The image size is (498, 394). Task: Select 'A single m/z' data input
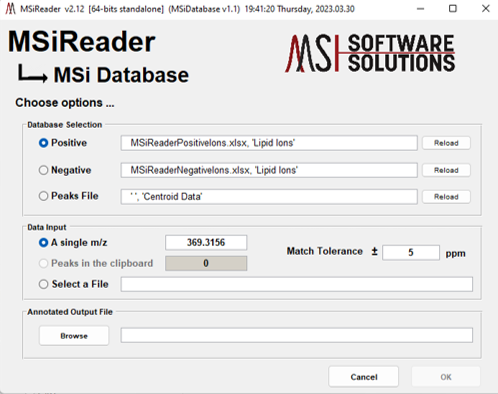click(43, 243)
